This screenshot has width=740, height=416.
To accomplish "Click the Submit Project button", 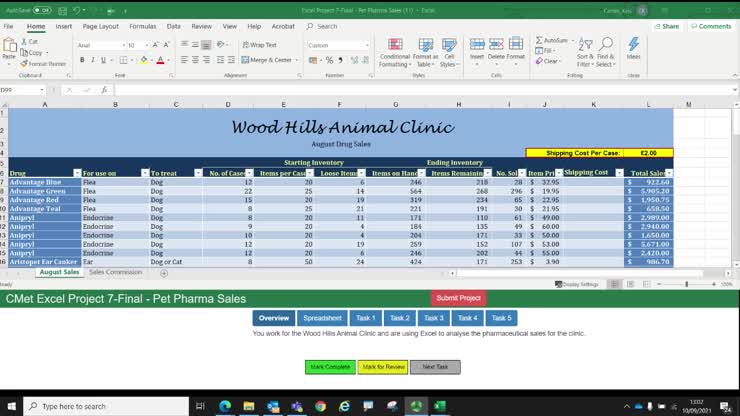I will click(x=458, y=298).
